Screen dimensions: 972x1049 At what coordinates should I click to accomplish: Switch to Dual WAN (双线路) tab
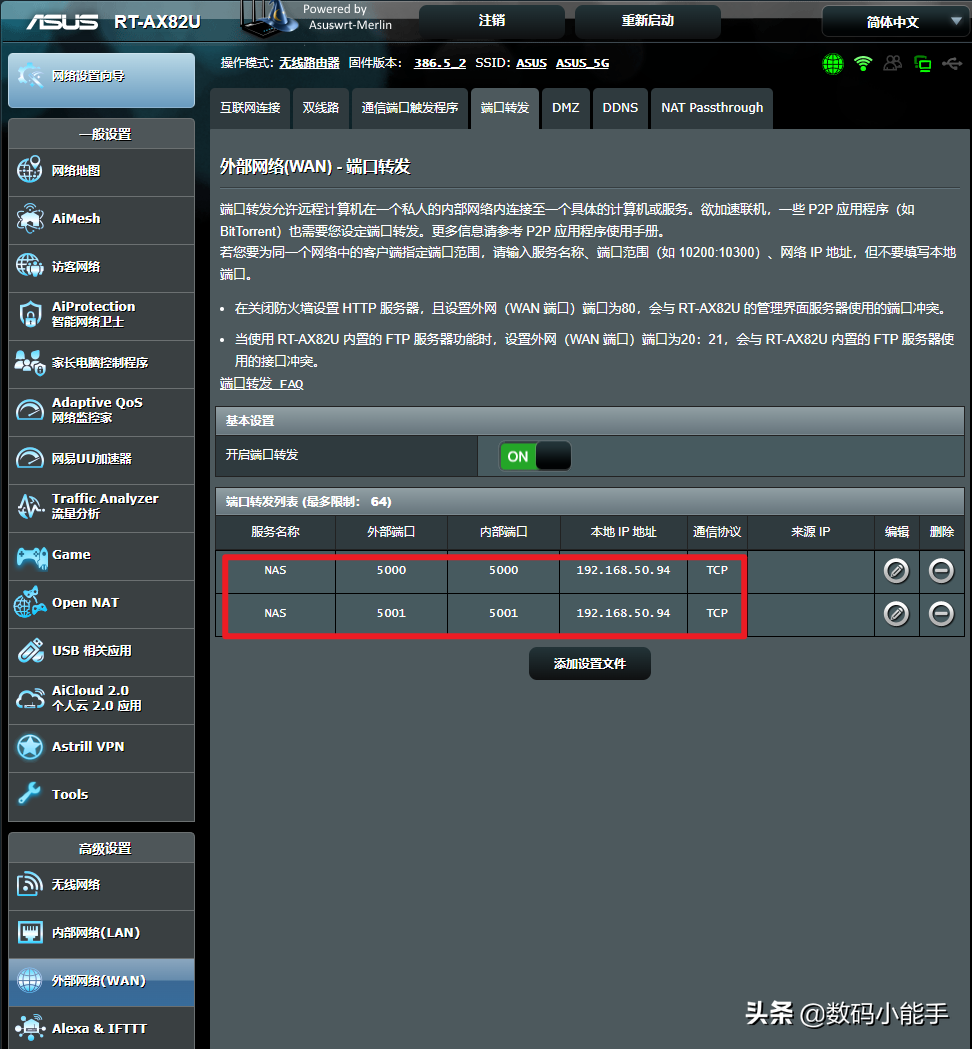[320, 108]
